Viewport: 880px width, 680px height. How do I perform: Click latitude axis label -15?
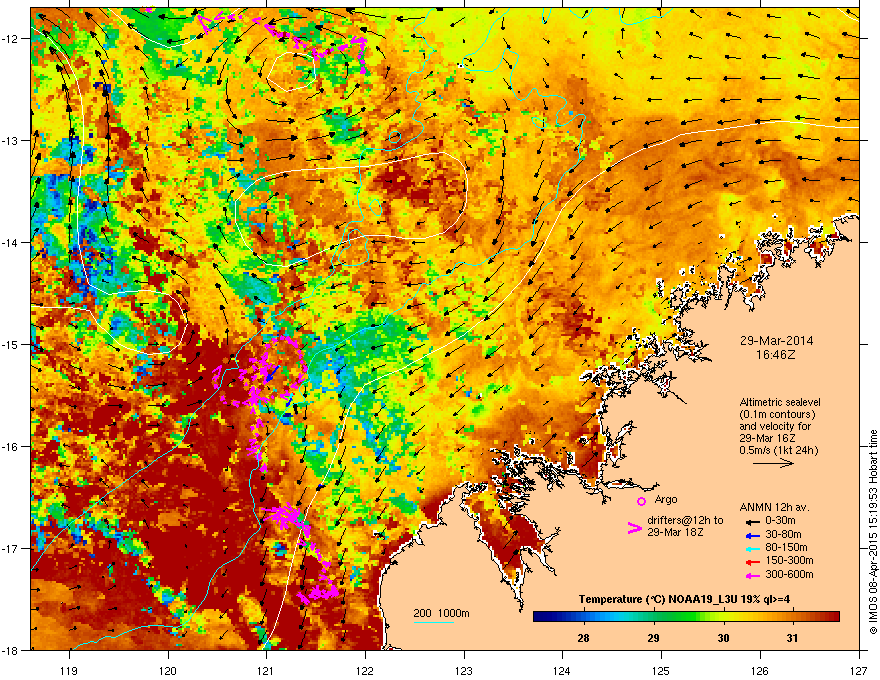click(x=10, y=344)
